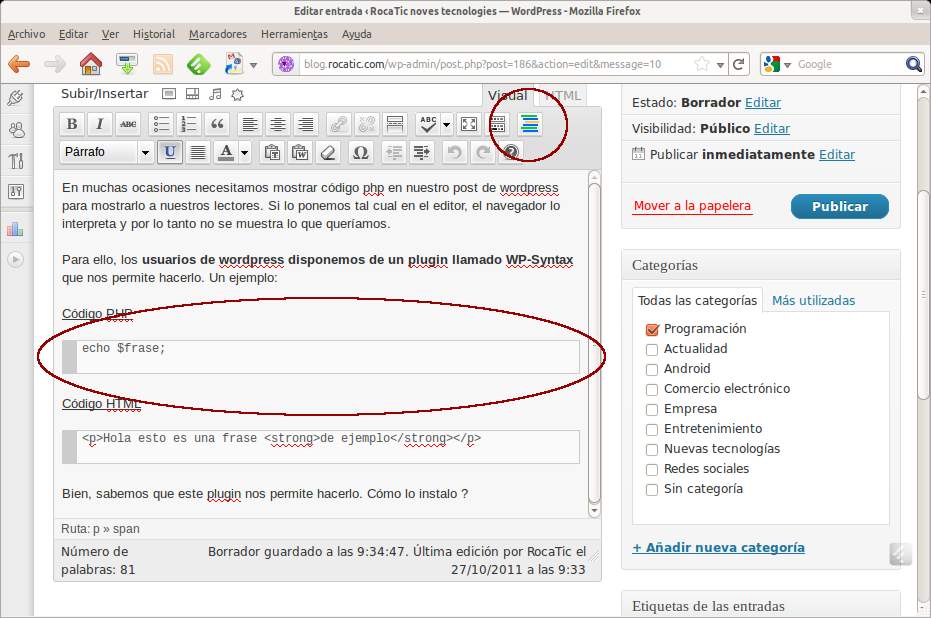Image resolution: width=931 pixels, height=618 pixels.
Task: Toggle the kitchen sink toolbar row
Action: (x=498, y=124)
